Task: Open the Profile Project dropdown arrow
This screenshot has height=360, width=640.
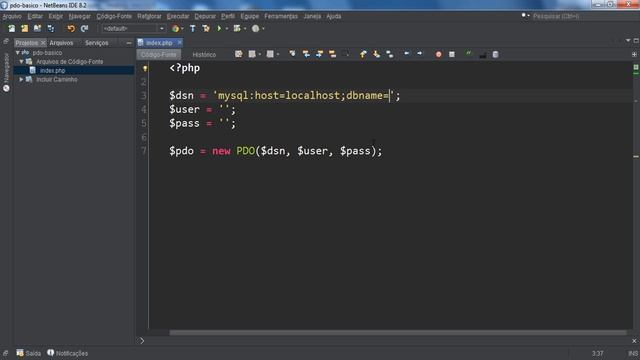Action: pyautogui.click(x=263, y=29)
